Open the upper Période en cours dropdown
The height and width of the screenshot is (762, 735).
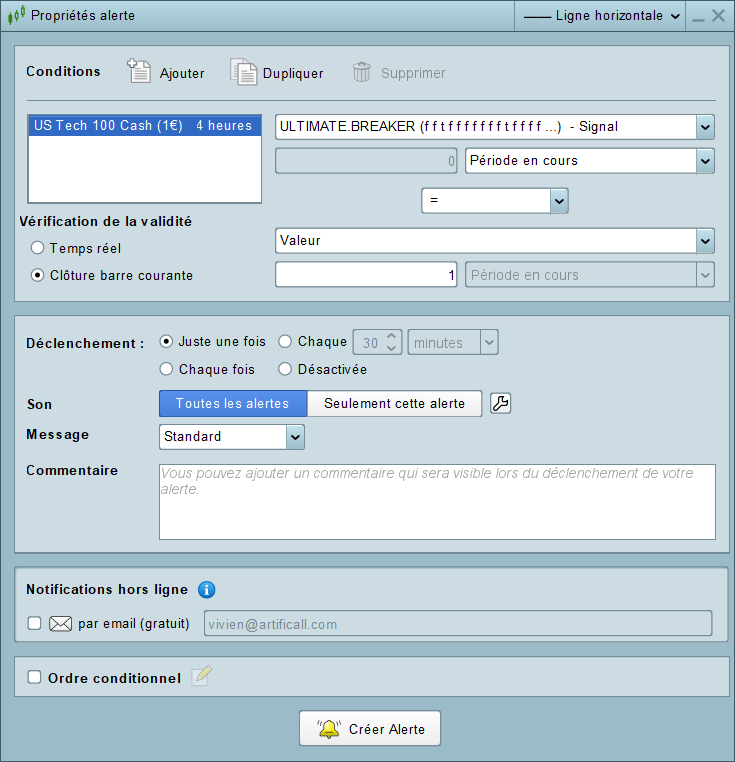click(x=705, y=161)
